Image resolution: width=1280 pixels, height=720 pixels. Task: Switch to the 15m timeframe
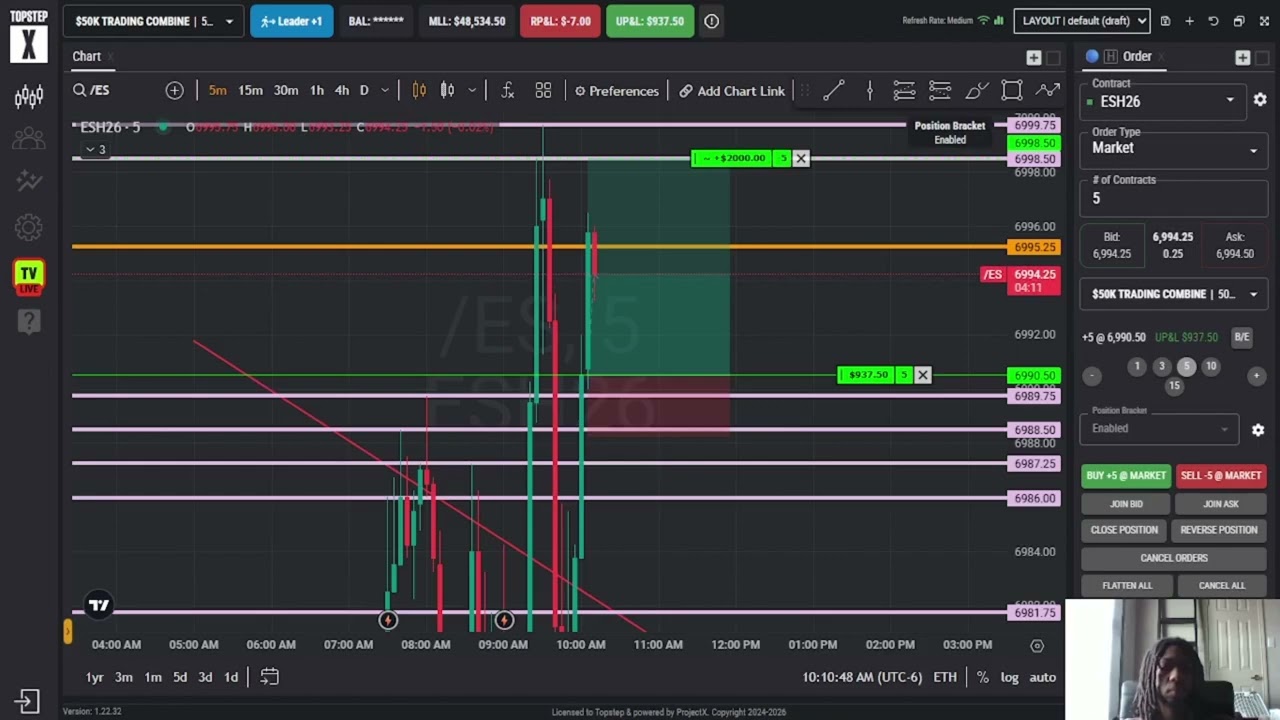point(250,91)
